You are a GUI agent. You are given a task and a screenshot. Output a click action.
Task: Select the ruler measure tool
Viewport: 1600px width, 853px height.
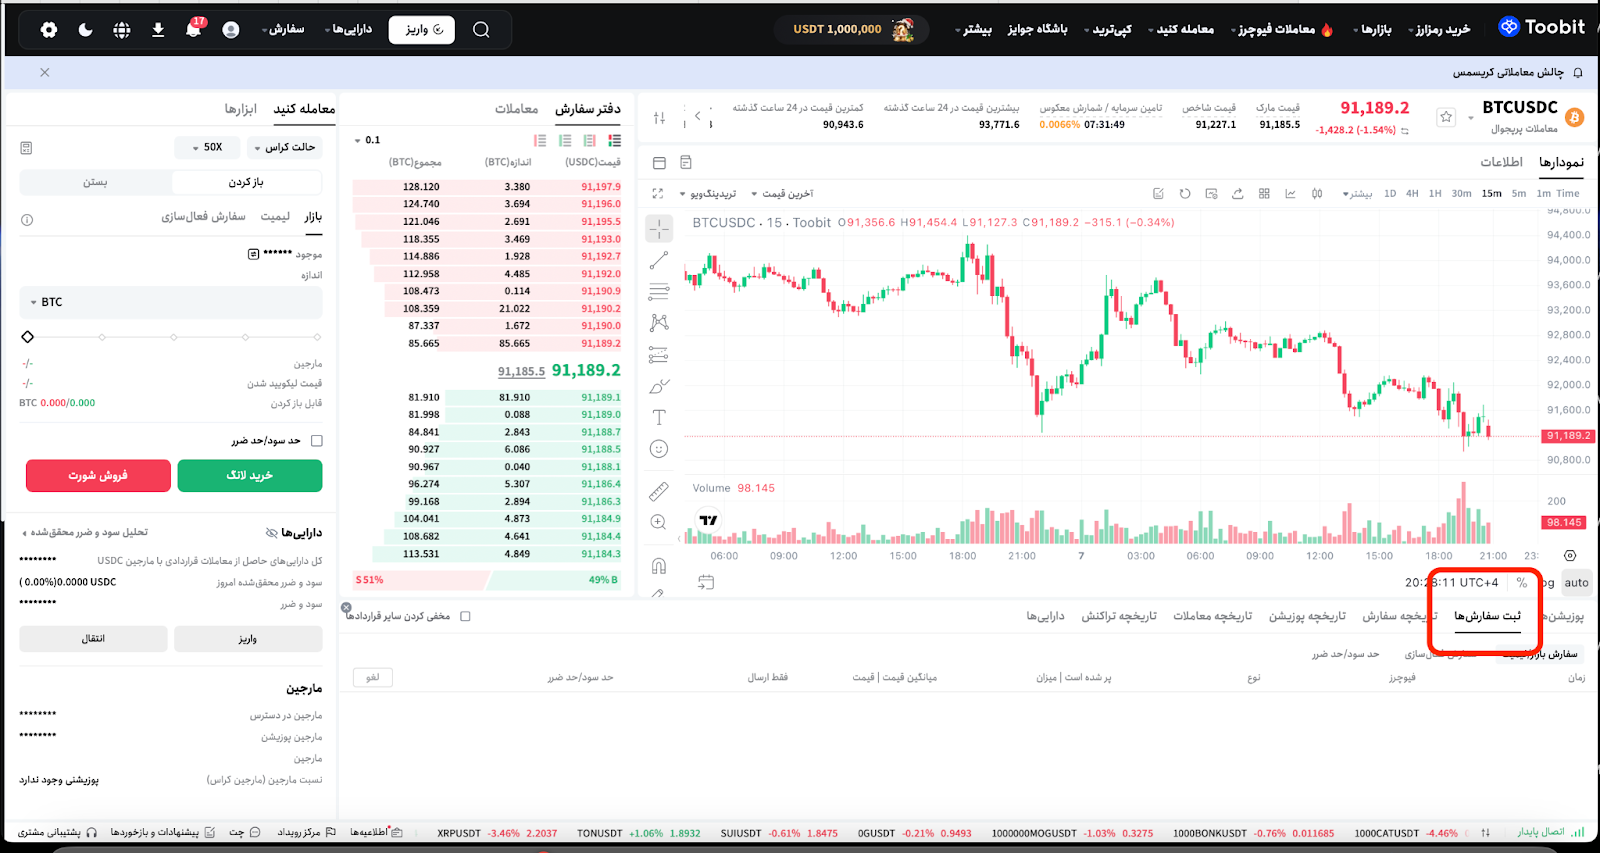(659, 491)
